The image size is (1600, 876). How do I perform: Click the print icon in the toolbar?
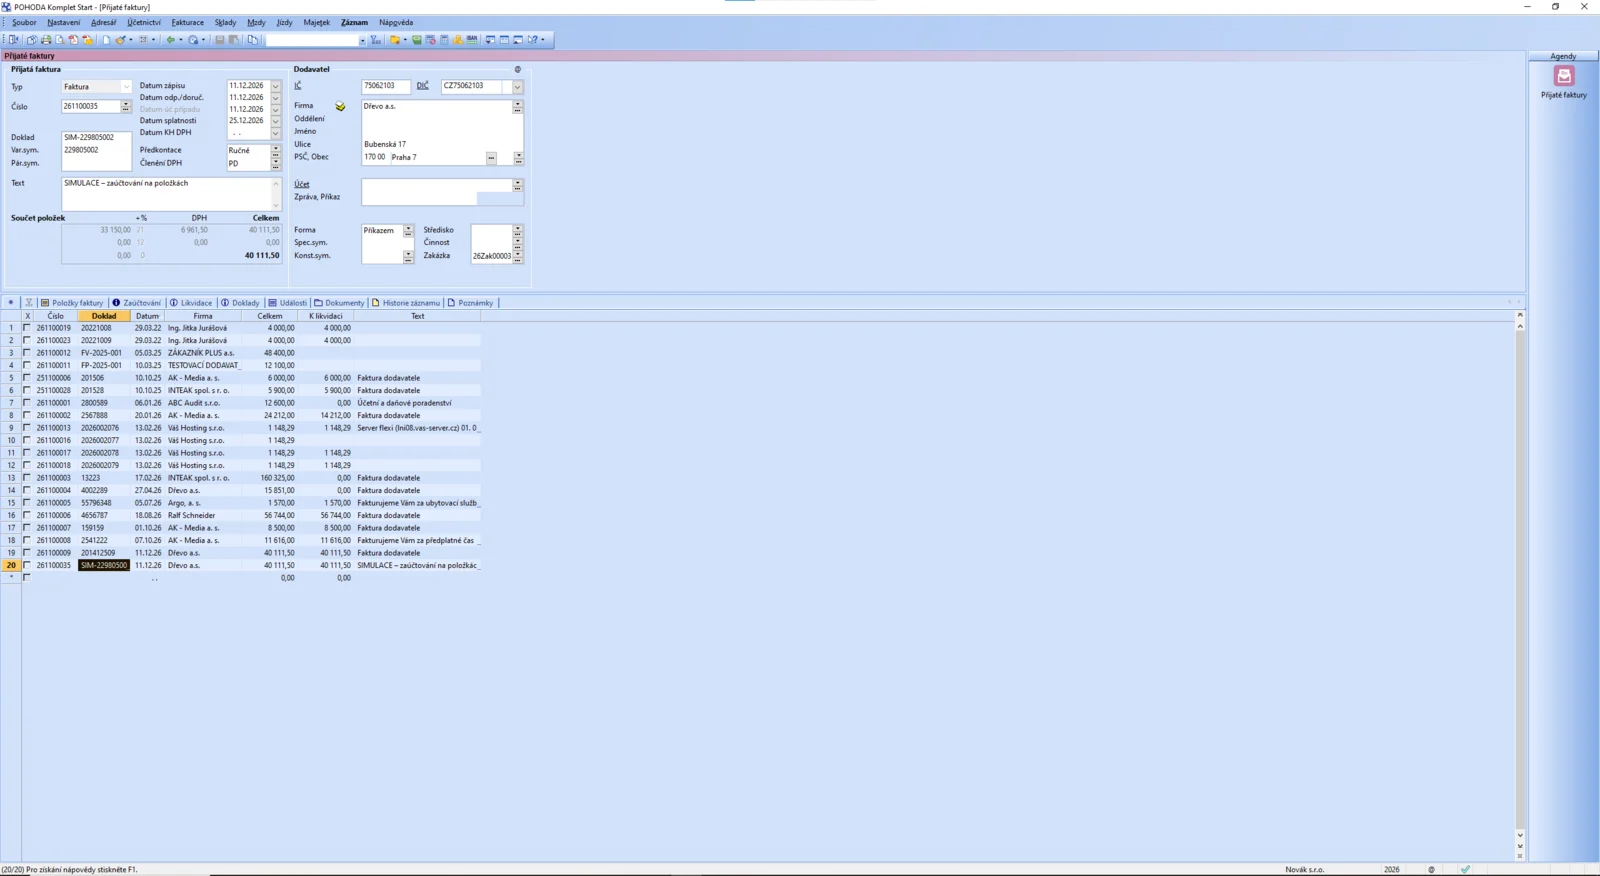pyautogui.click(x=46, y=40)
